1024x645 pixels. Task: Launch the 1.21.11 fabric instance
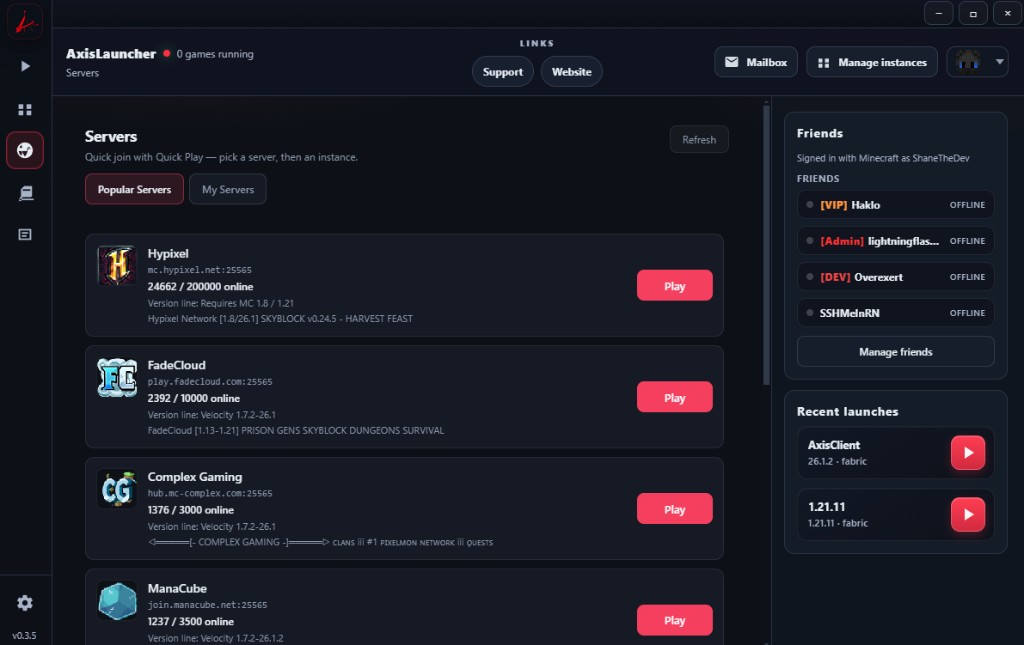(x=968, y=514)
